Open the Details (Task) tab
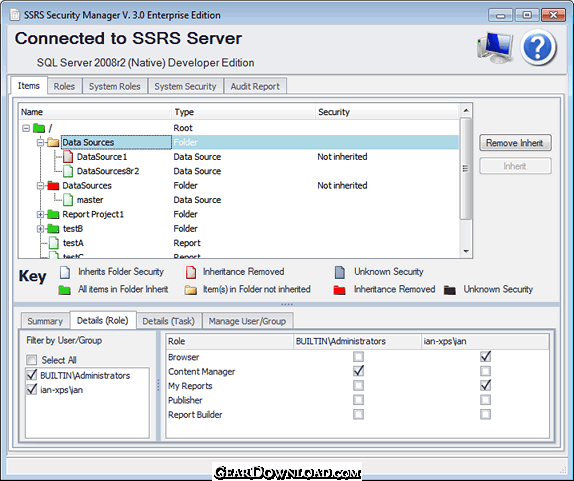This screenshot has height=481, width=574. coord(168,321)
